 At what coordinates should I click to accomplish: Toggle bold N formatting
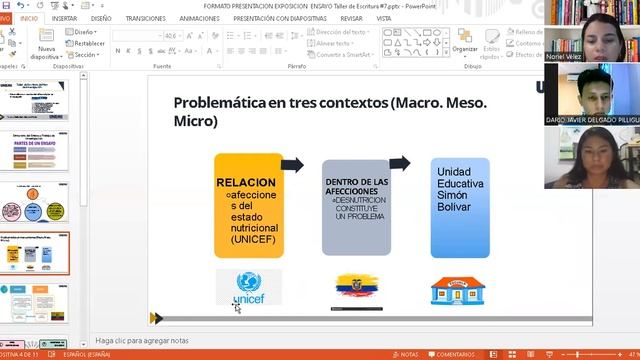click(118, 51)
